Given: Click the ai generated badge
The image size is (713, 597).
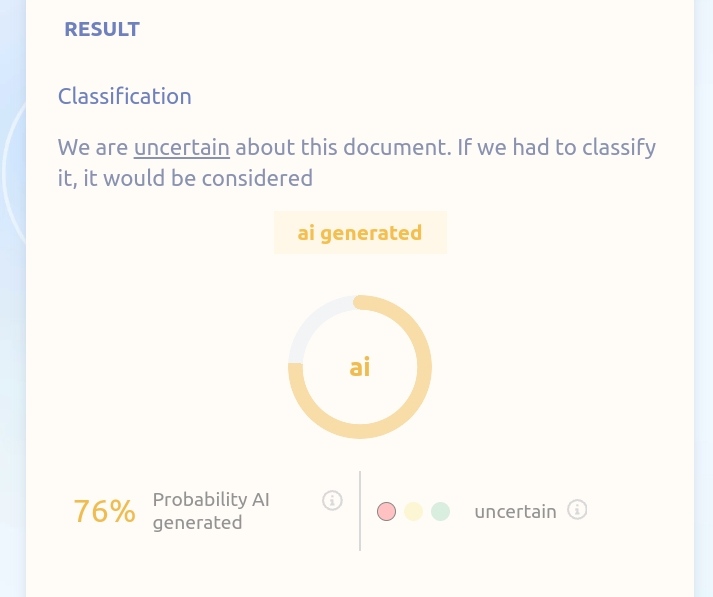Looking at the screenshot, I should pos(360,233).
